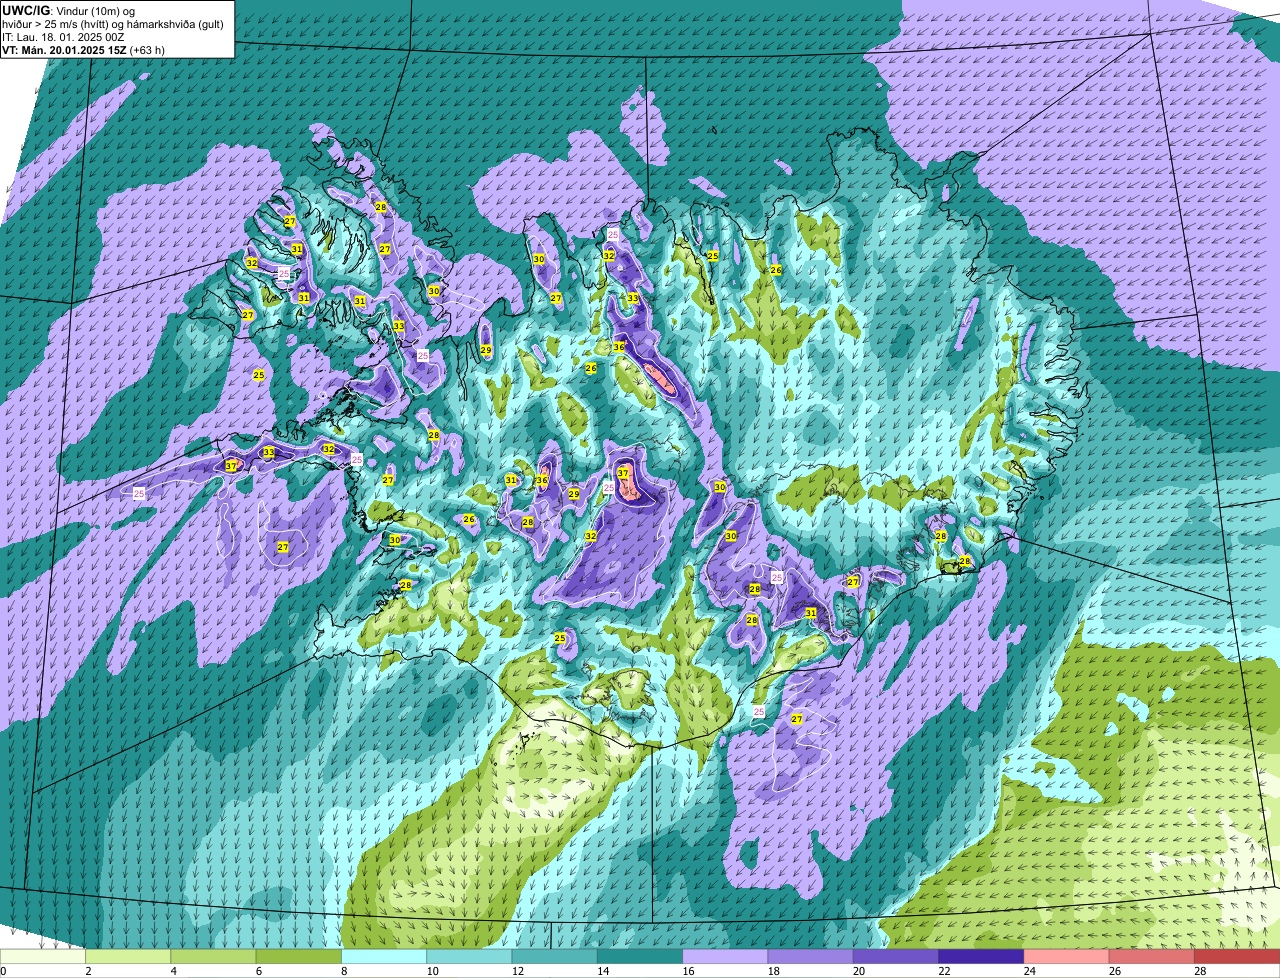Select the 24–26 m/s light pink swatch

[x=1066, y=957]
